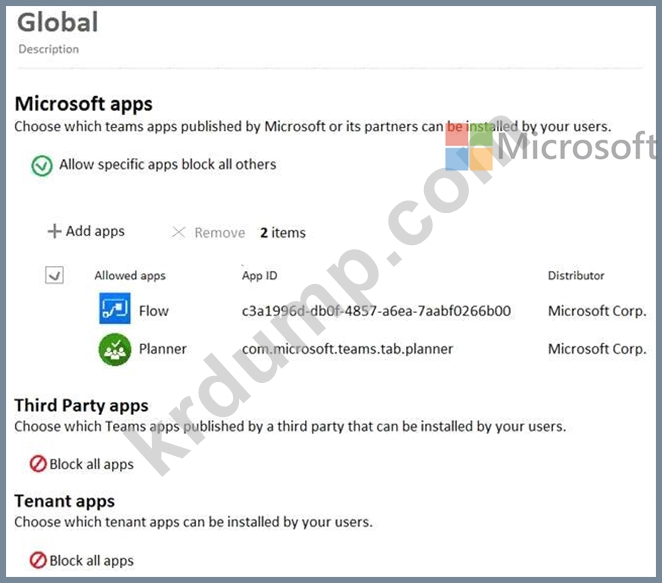The height and width of the screenshot is (583, 662).
Task: Open Third Party apps 'Block all apps' setting
Action: [x=91, y=464]
